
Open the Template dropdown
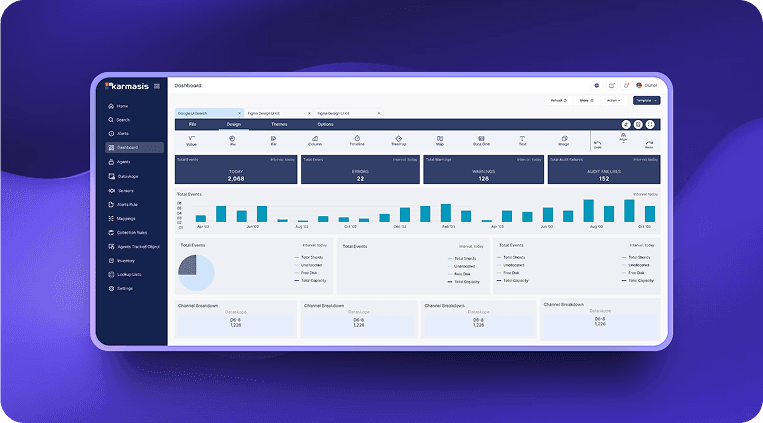[x=645, y=101]
